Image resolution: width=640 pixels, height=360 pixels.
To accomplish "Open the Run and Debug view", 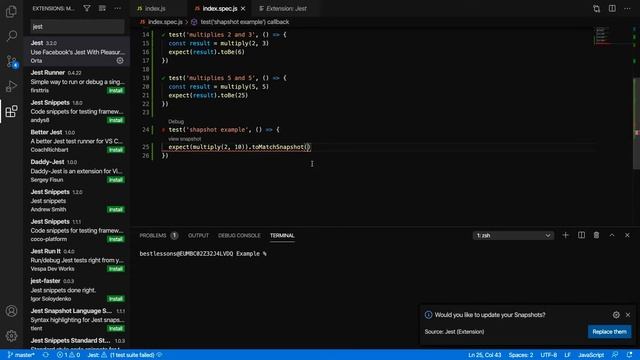I will (11, 86).
